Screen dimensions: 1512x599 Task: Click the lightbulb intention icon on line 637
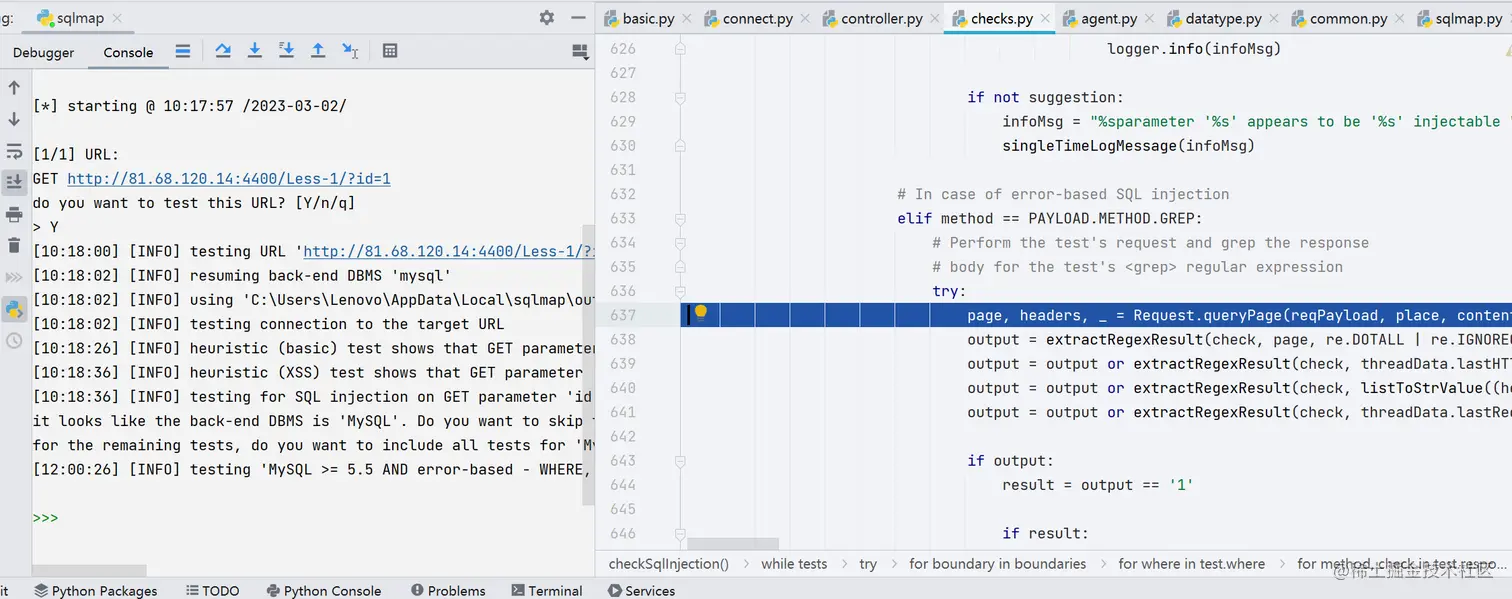[701, 313]
